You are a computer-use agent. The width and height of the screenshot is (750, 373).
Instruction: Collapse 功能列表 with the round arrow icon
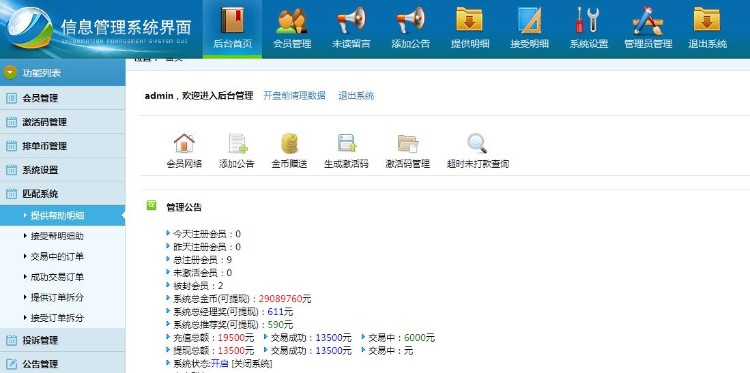[x=10, y=73]
